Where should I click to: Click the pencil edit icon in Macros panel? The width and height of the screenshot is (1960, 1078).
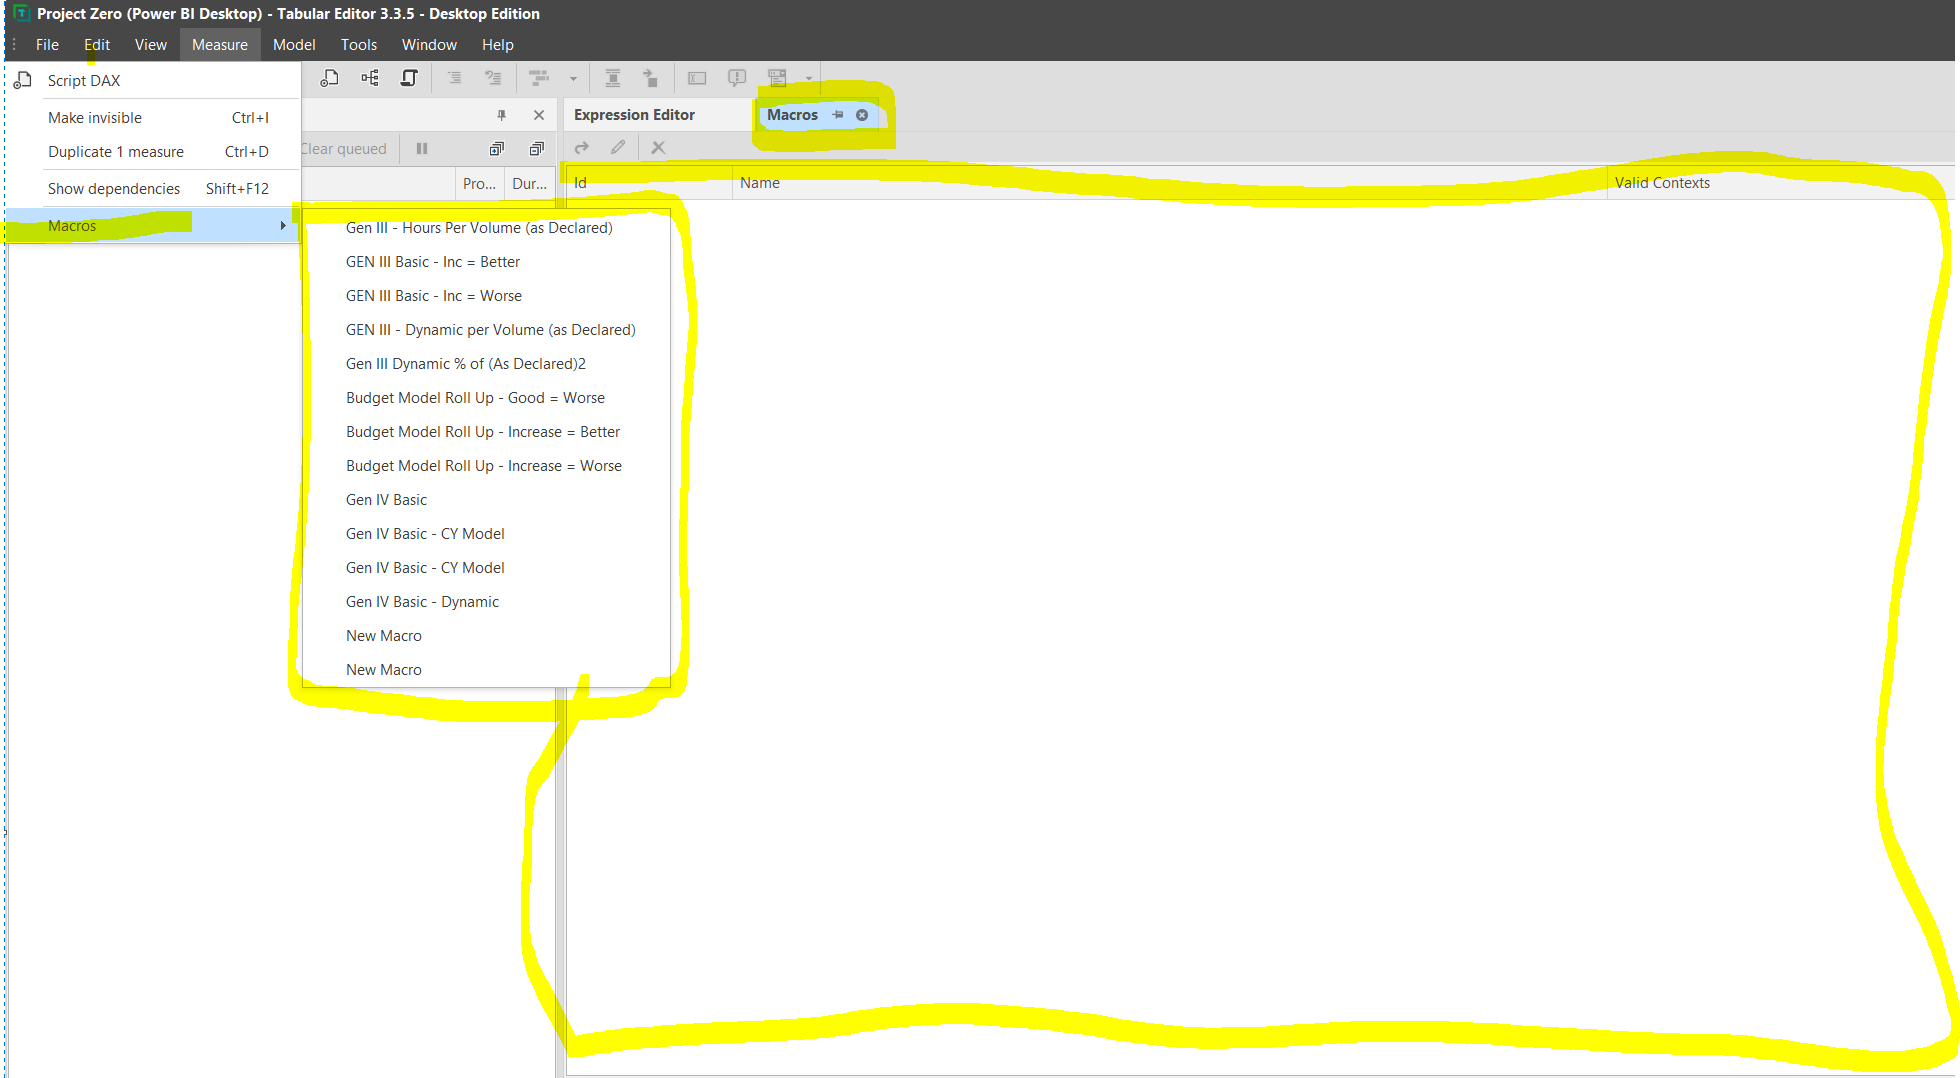point(618,147)
